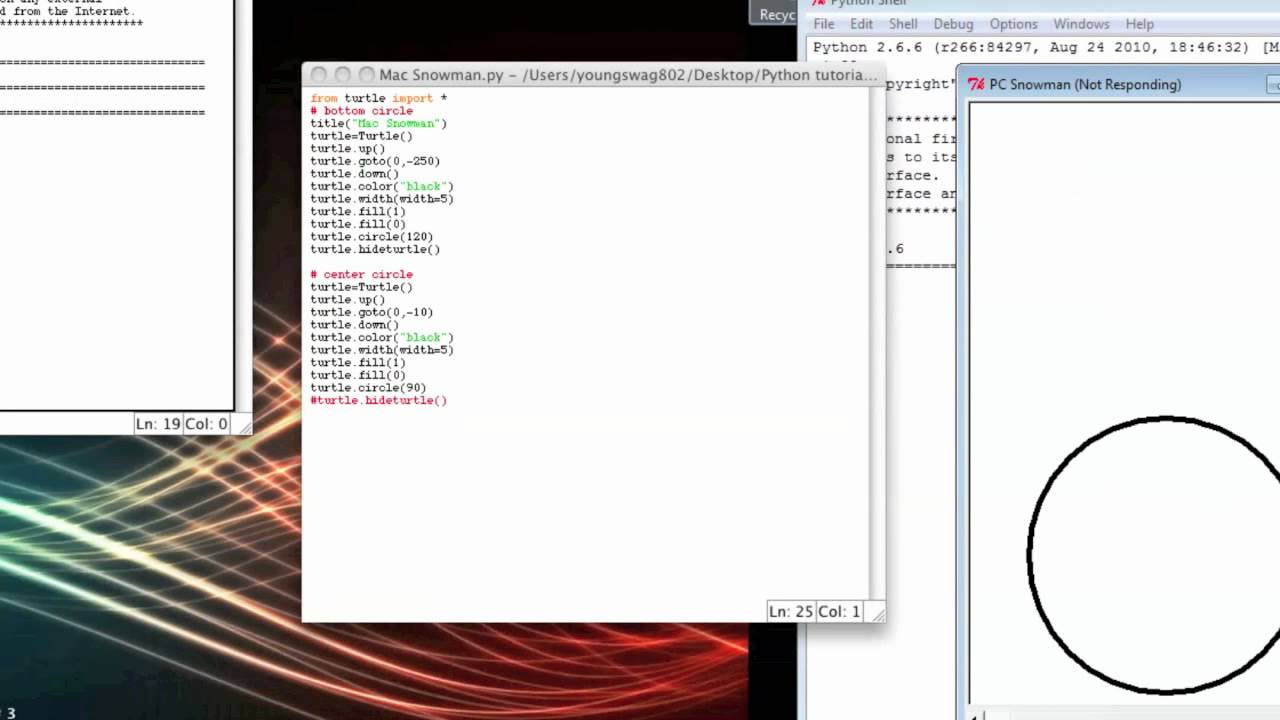Screen dimensions: 1280x720
Task: Click 'Col: 1' in Mac Snowman status bar
Action: tap(839, 611)
